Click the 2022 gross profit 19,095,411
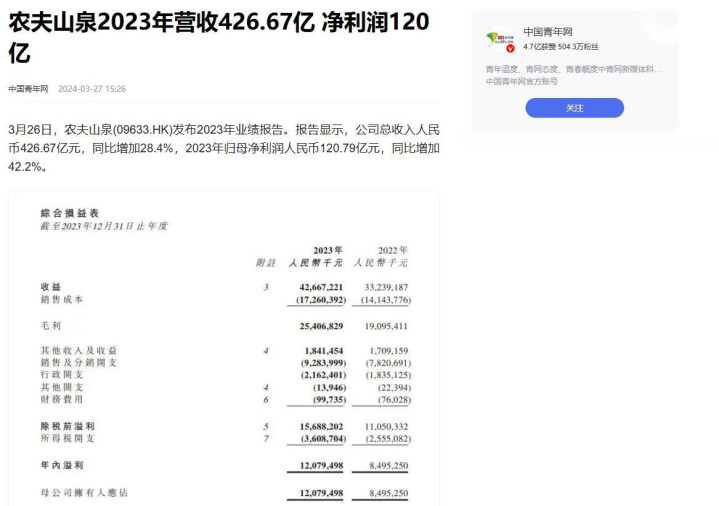 (386, 326)
